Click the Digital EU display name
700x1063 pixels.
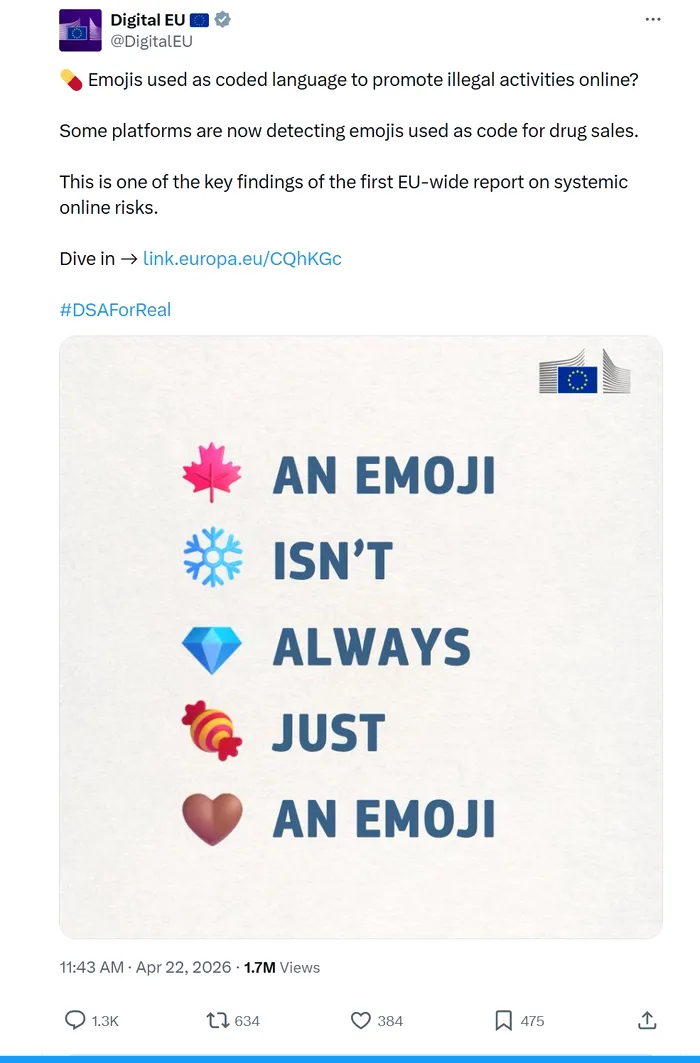[148, 20]
